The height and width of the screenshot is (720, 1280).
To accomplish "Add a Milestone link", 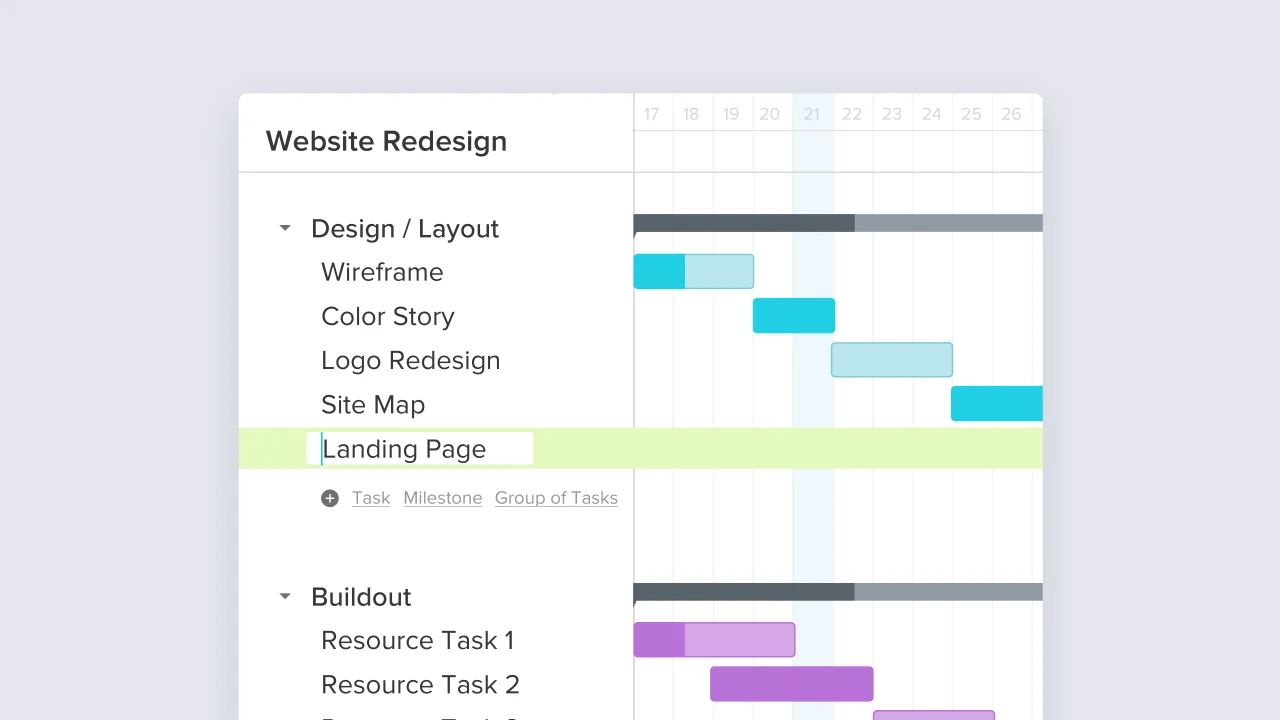I will point(443,498).
